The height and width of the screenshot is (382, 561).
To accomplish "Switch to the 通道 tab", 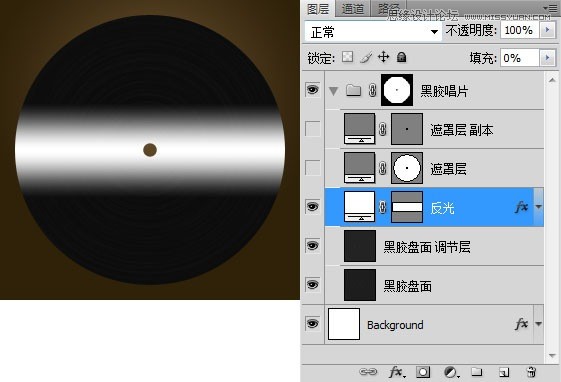I will click(x=352, y=9).
